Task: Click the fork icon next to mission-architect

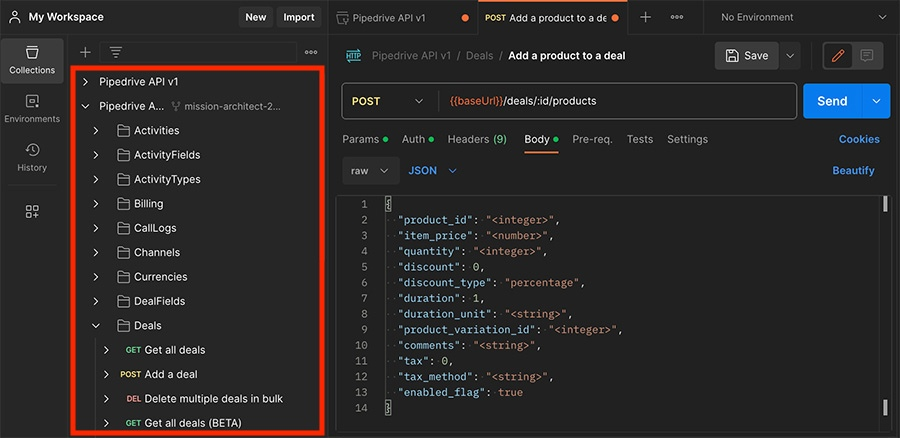Action: coord(176,106)
